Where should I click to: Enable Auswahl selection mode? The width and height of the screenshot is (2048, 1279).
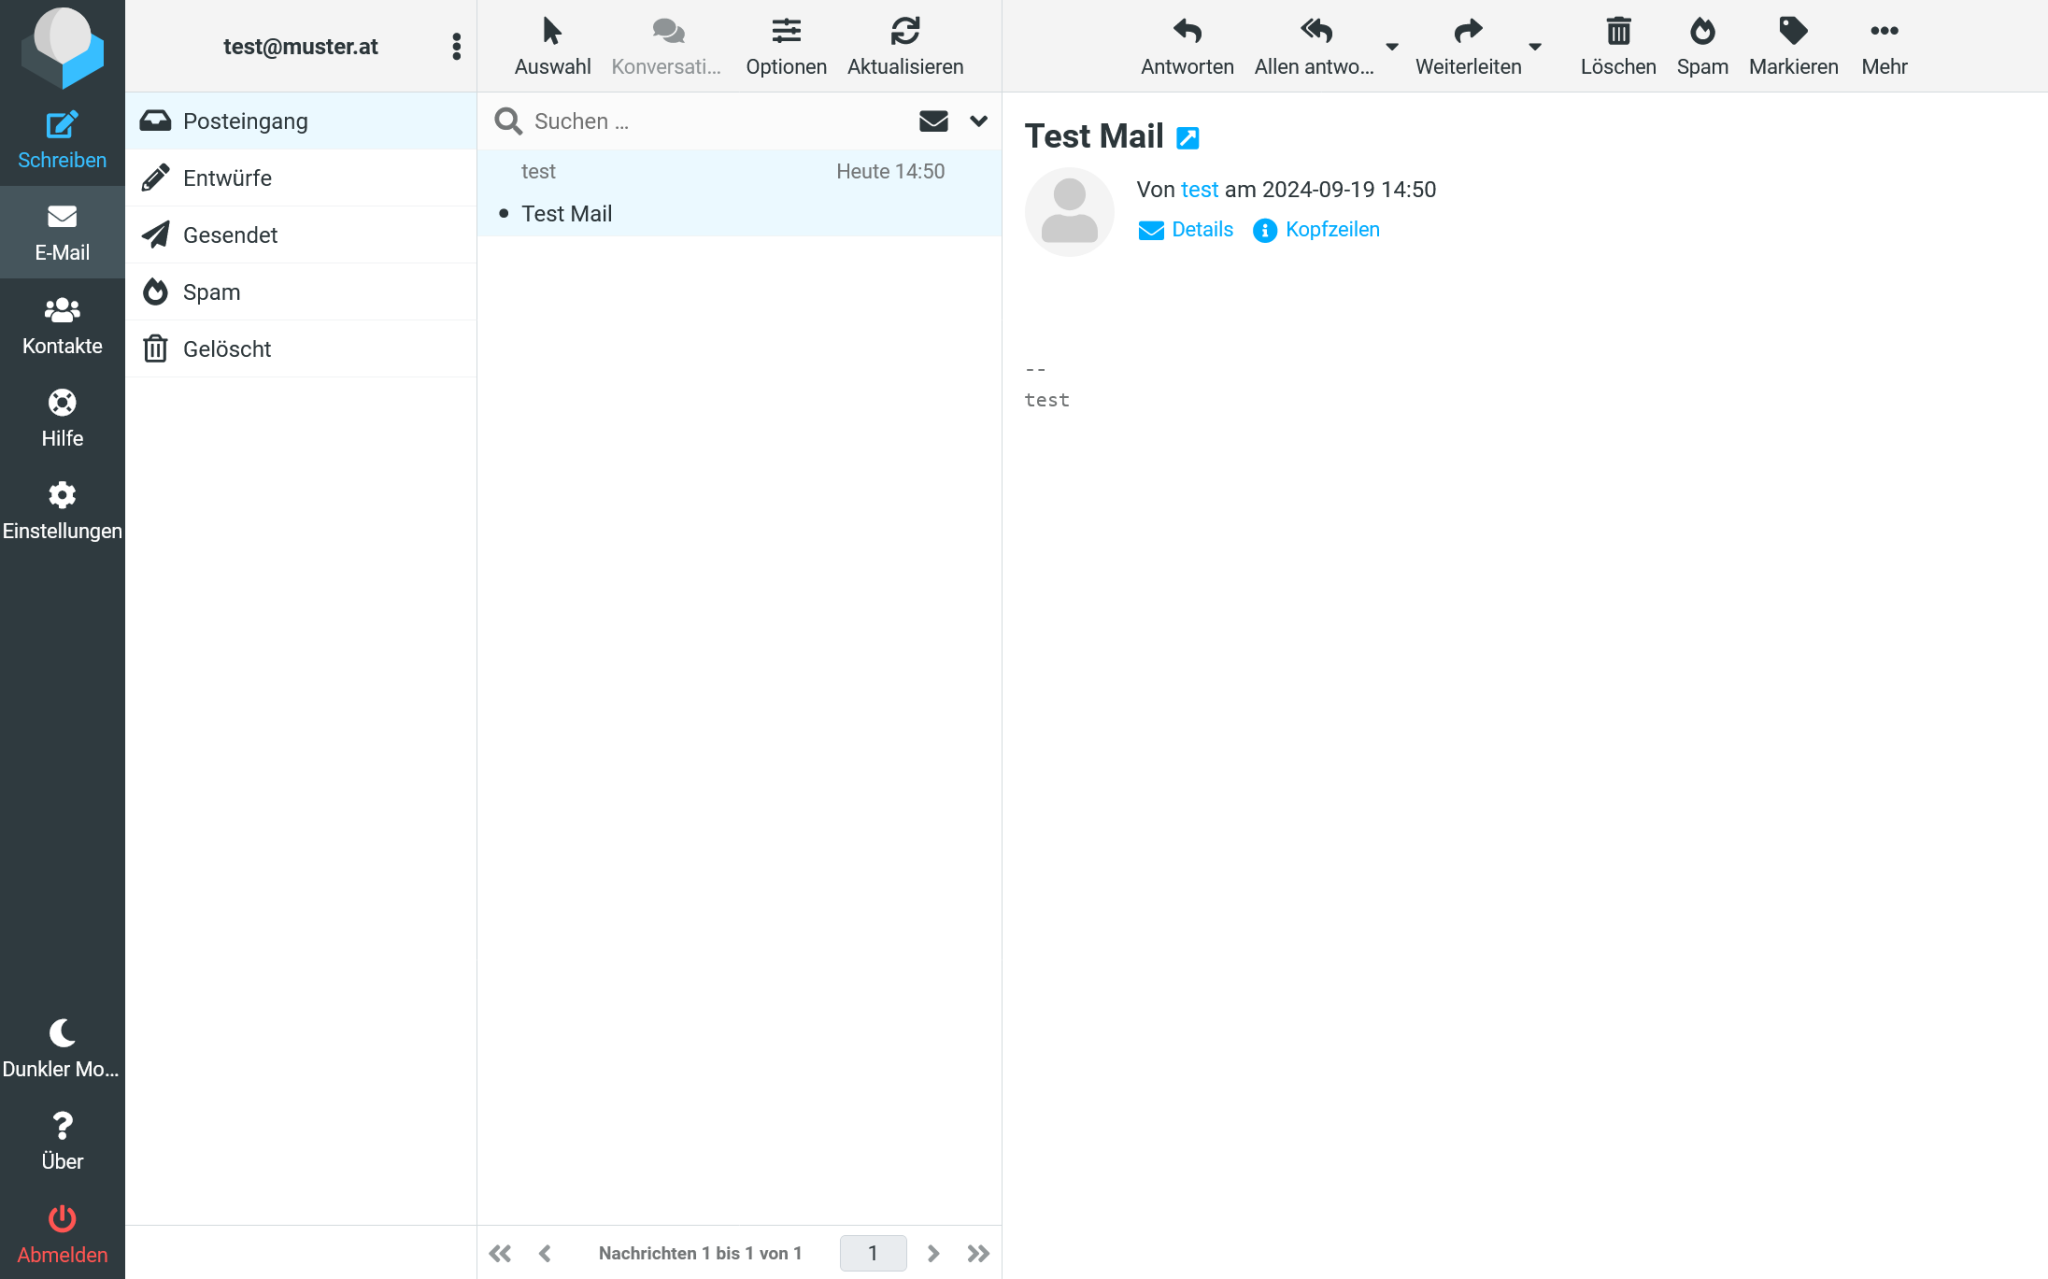[x=551, y=31]
